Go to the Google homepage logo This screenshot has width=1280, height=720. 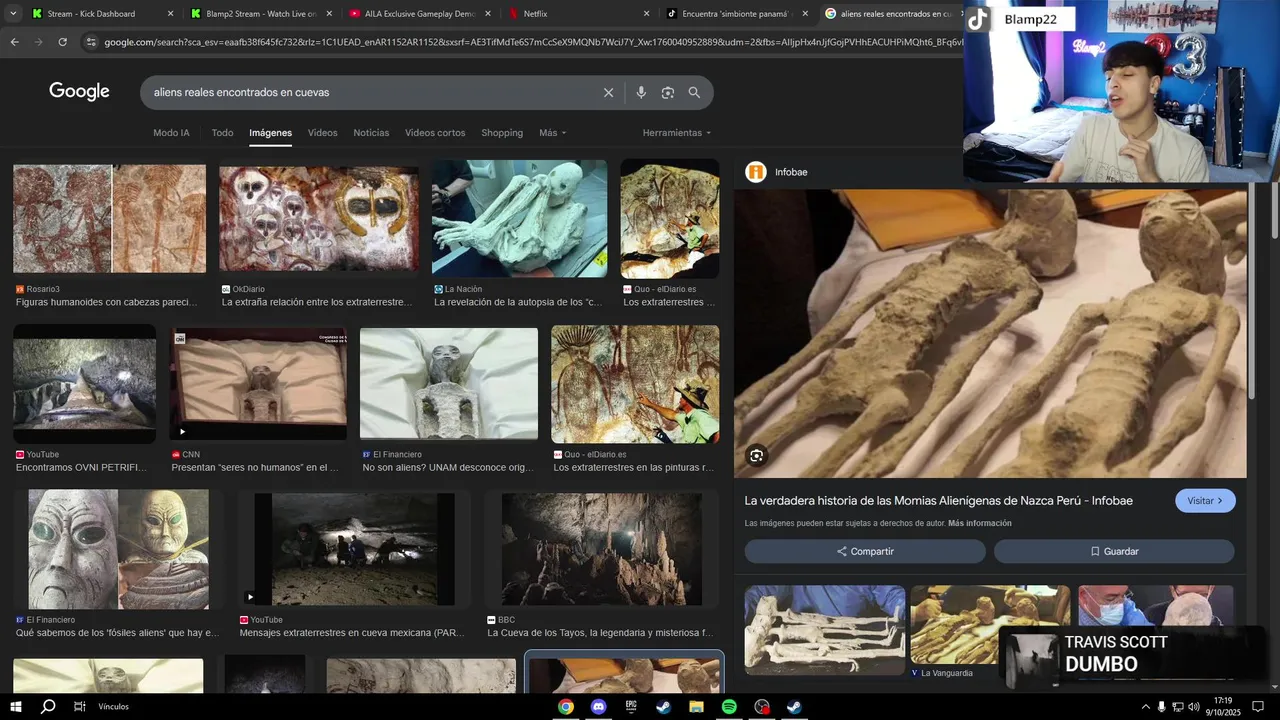click(79, 92)
